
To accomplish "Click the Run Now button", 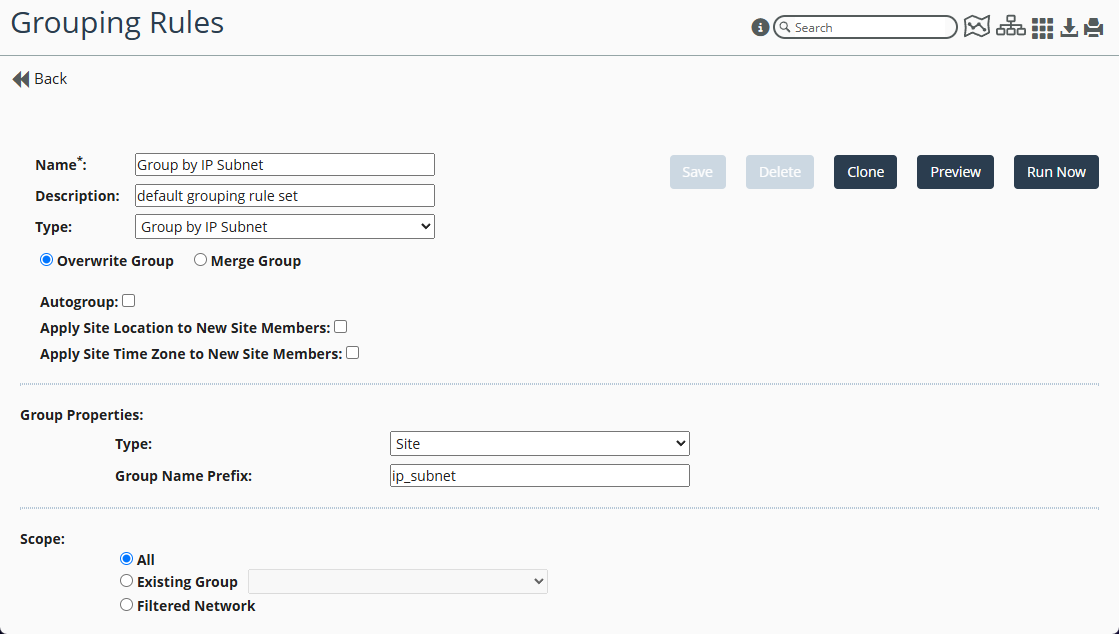I will [x=1056, y=172].
